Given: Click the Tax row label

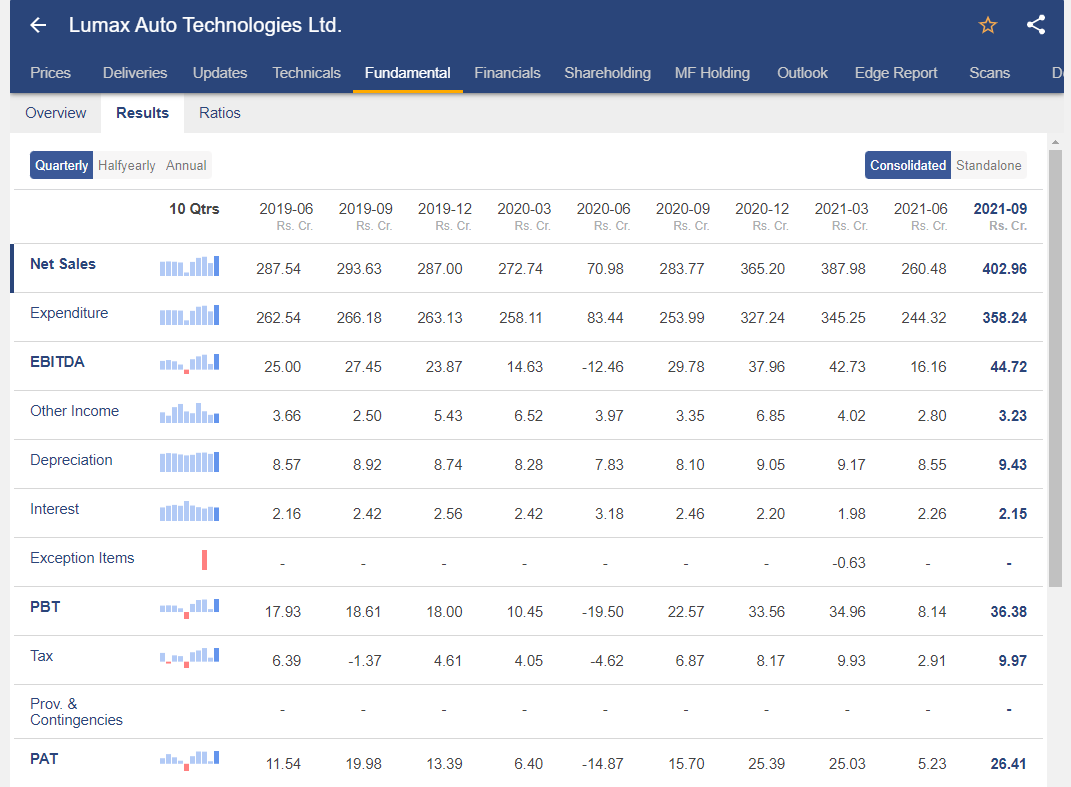Looking at the screenshot, I should 42,656.
